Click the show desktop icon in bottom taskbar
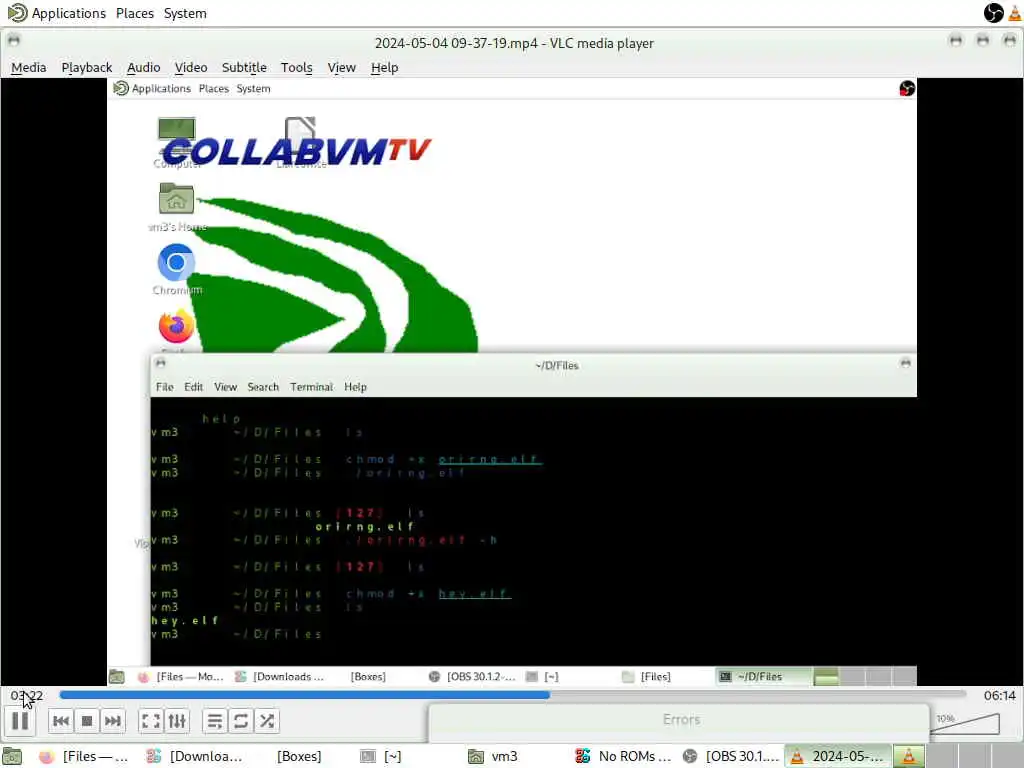 12,756
